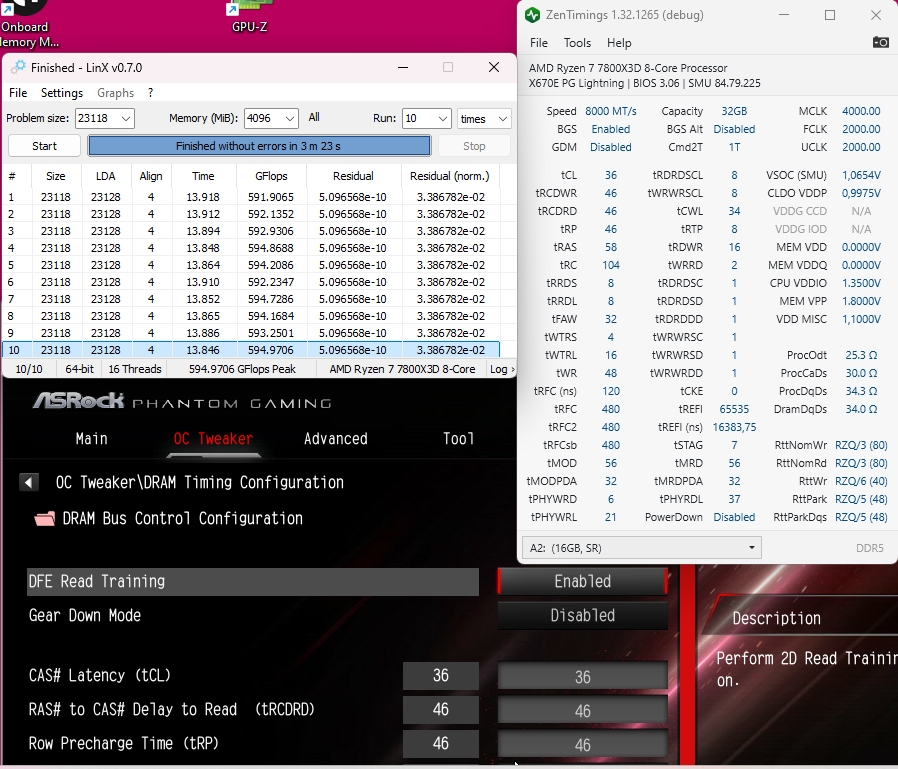Click the All memory button in LinX

click(314, 117)
